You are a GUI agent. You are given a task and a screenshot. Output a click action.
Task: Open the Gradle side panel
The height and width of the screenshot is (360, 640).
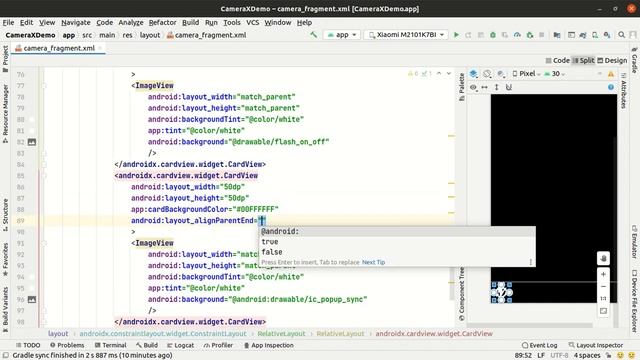(x=635, y=61)
